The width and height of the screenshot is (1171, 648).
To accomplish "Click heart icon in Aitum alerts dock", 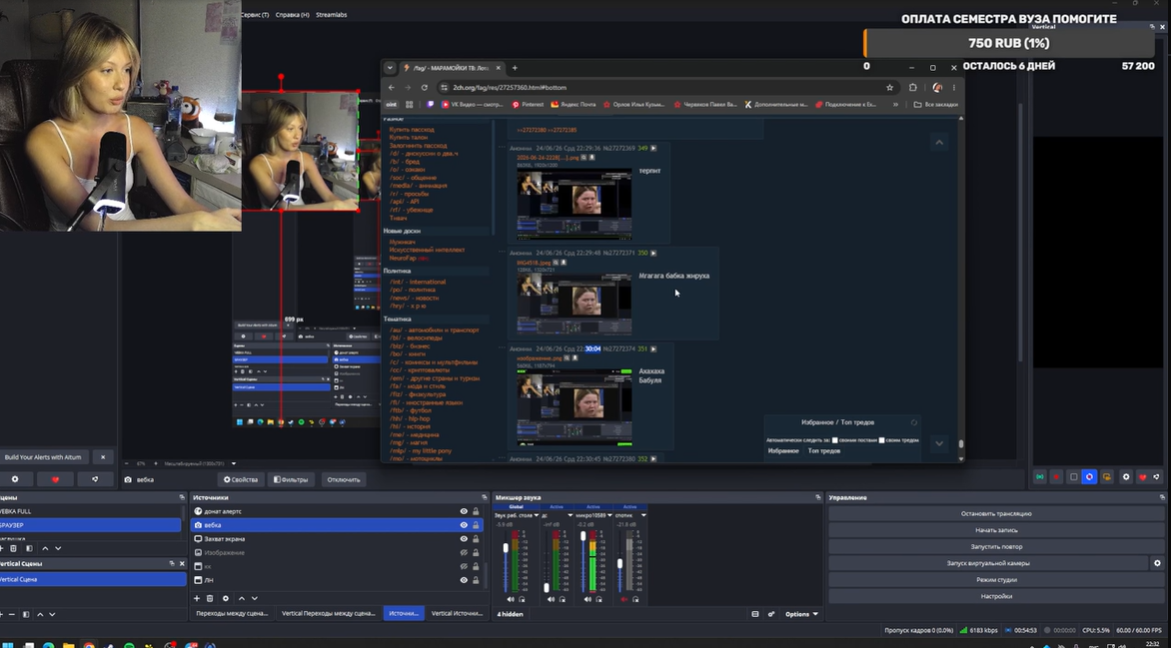I will click(55, 479).
